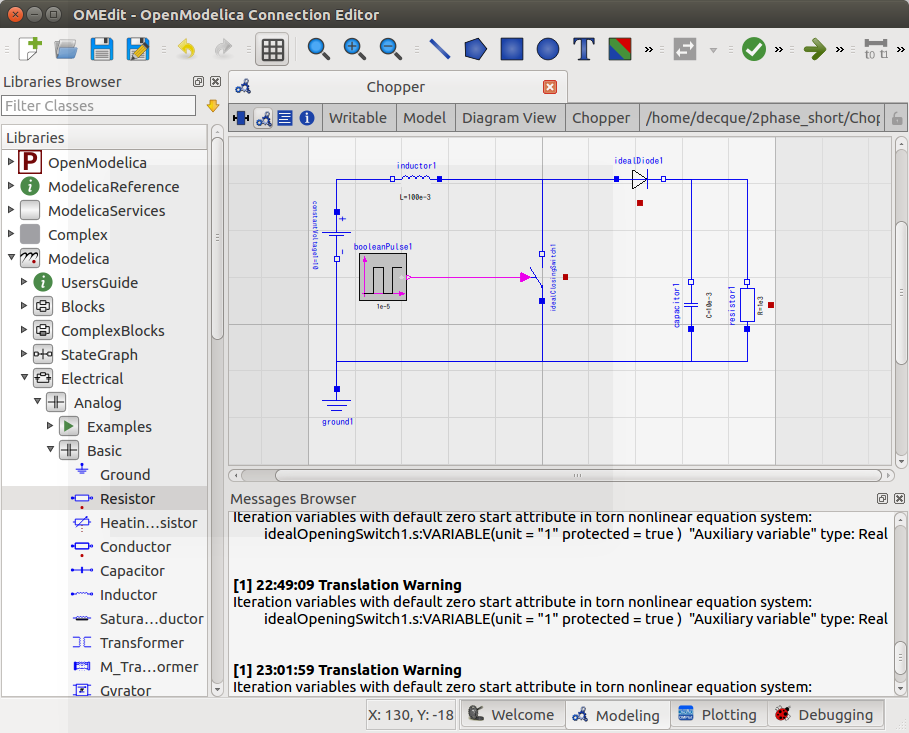The height and width of the screenshot is (733, 909).
Task: Click the diagram horizontal scrollbar
Action: pyautogui.click(x=577, y=476)
